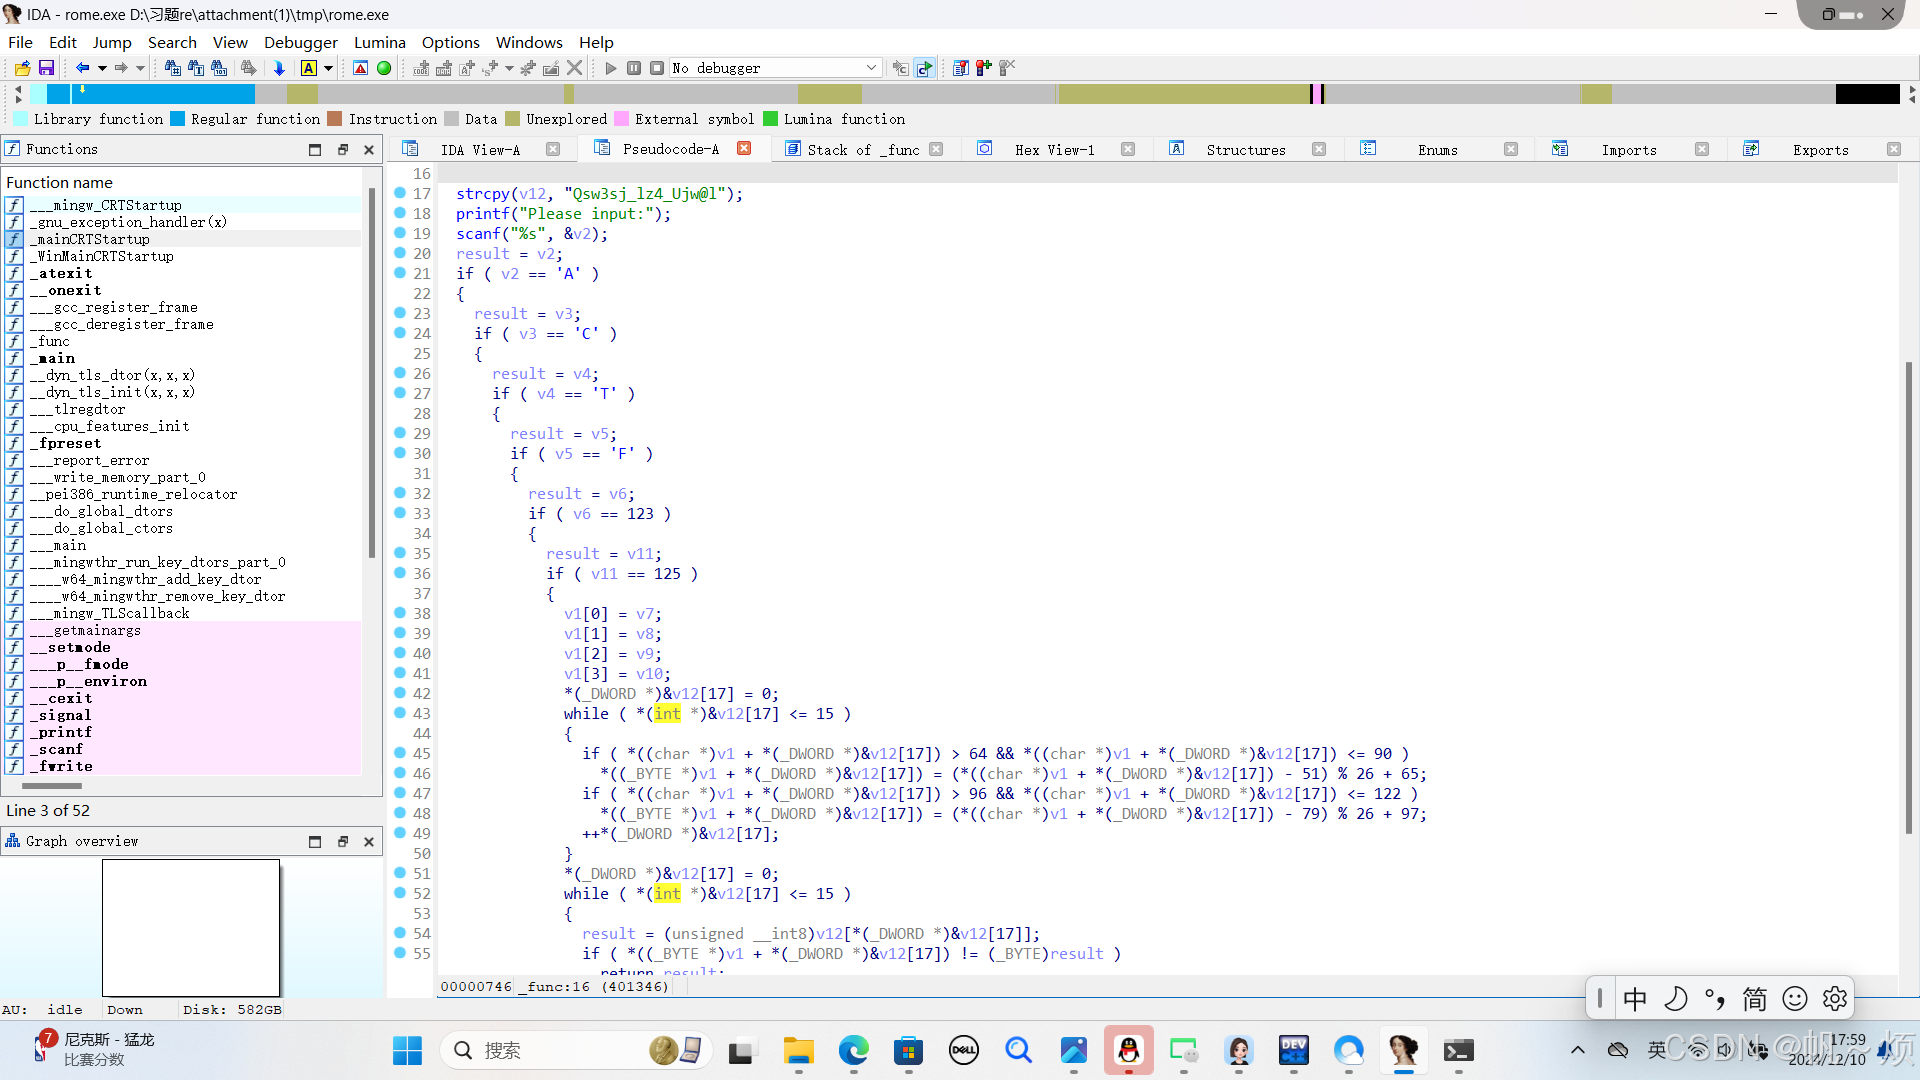
Task: Open the No debugger dropdown
Action: (x=870, y=68)
